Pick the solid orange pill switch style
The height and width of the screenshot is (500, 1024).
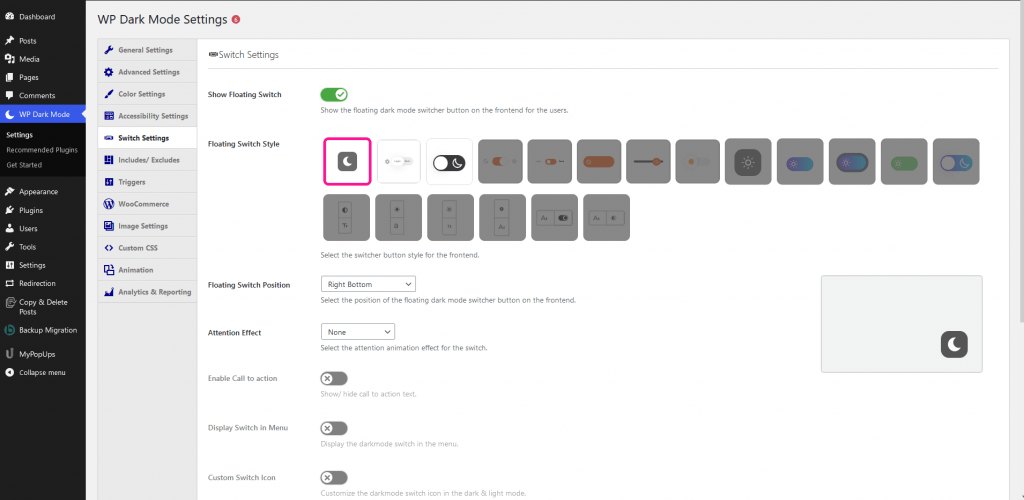pyautogui.click(x=599, y=161)
